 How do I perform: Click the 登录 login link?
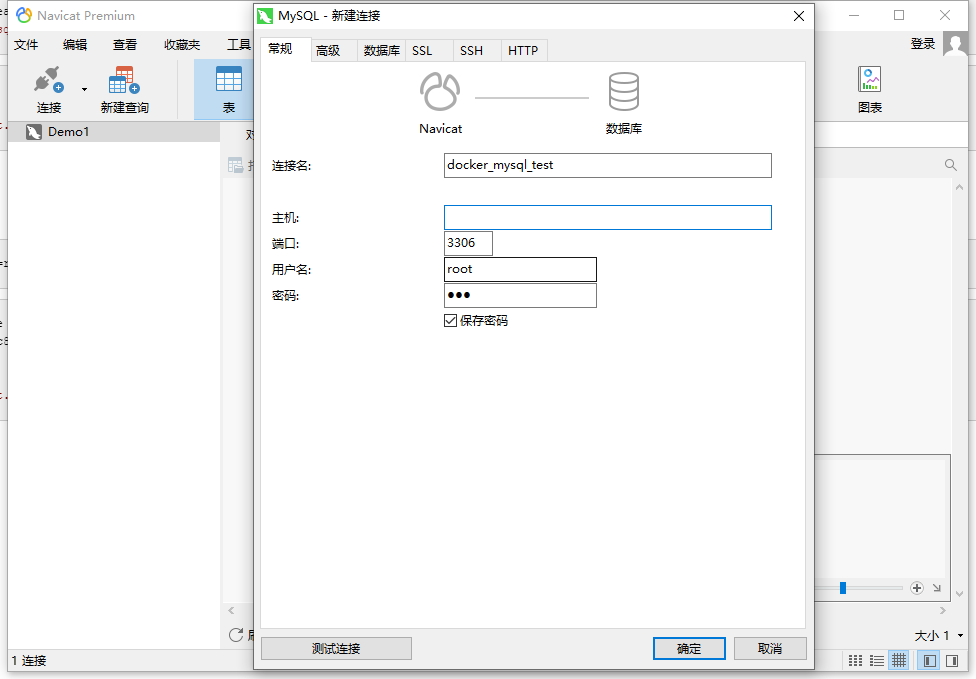click(922, 44)
